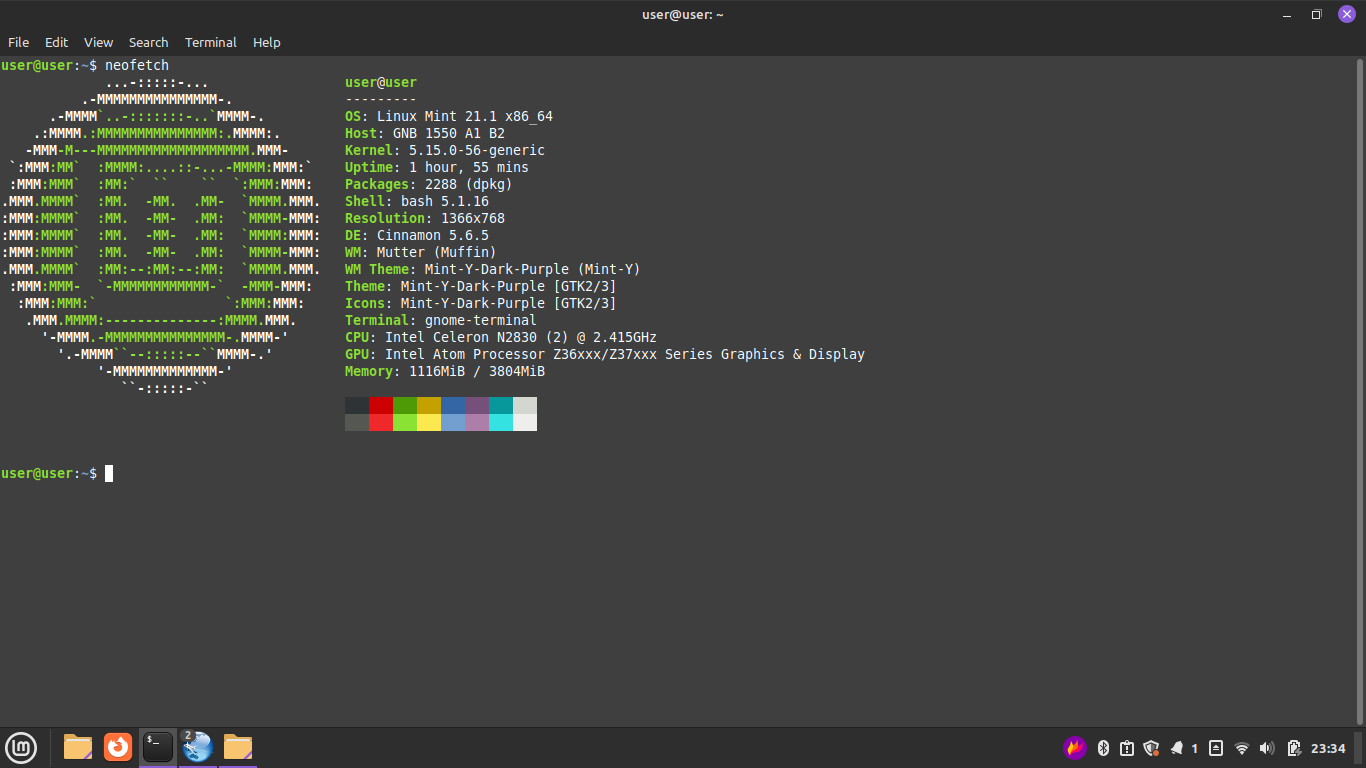Open the Wi-Fi network tray icon

(1242, 748)
